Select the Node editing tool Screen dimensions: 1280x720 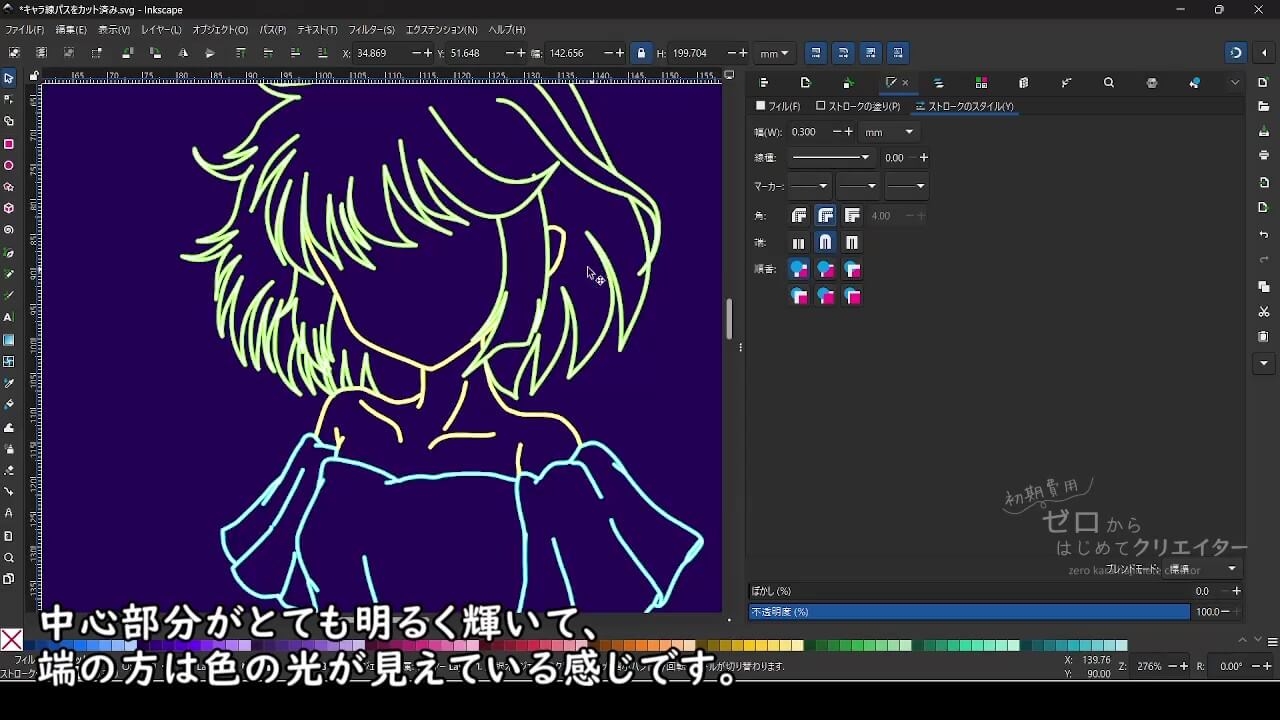click(11, 100)
